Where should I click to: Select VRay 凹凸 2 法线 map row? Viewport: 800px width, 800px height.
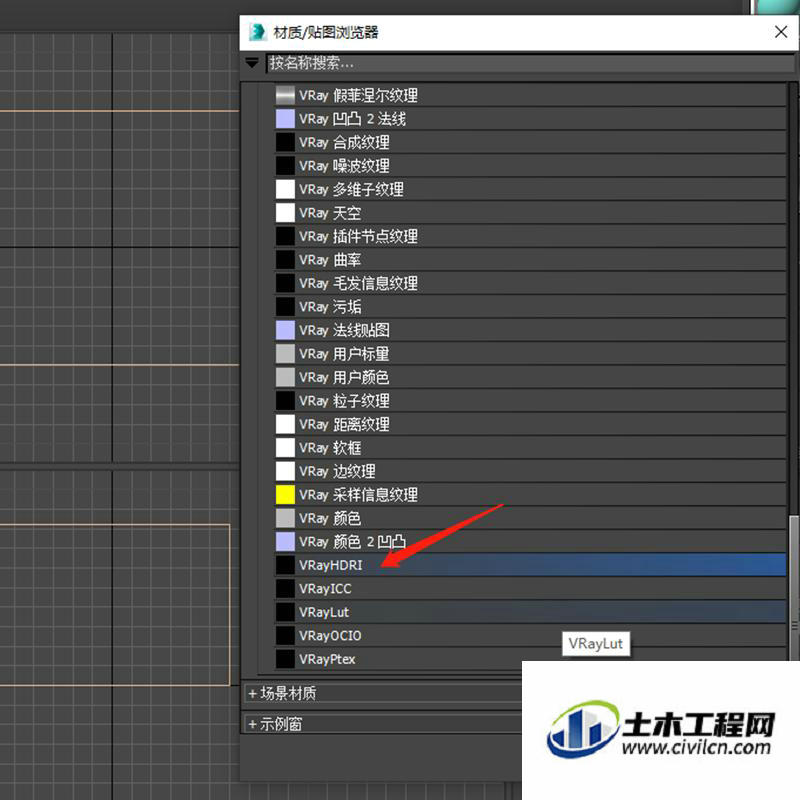(530, 119)
